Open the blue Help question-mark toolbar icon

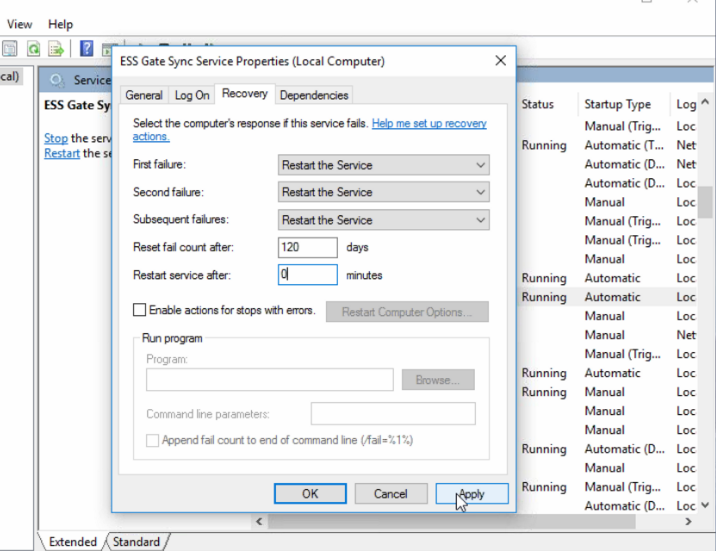click(86, 48)
